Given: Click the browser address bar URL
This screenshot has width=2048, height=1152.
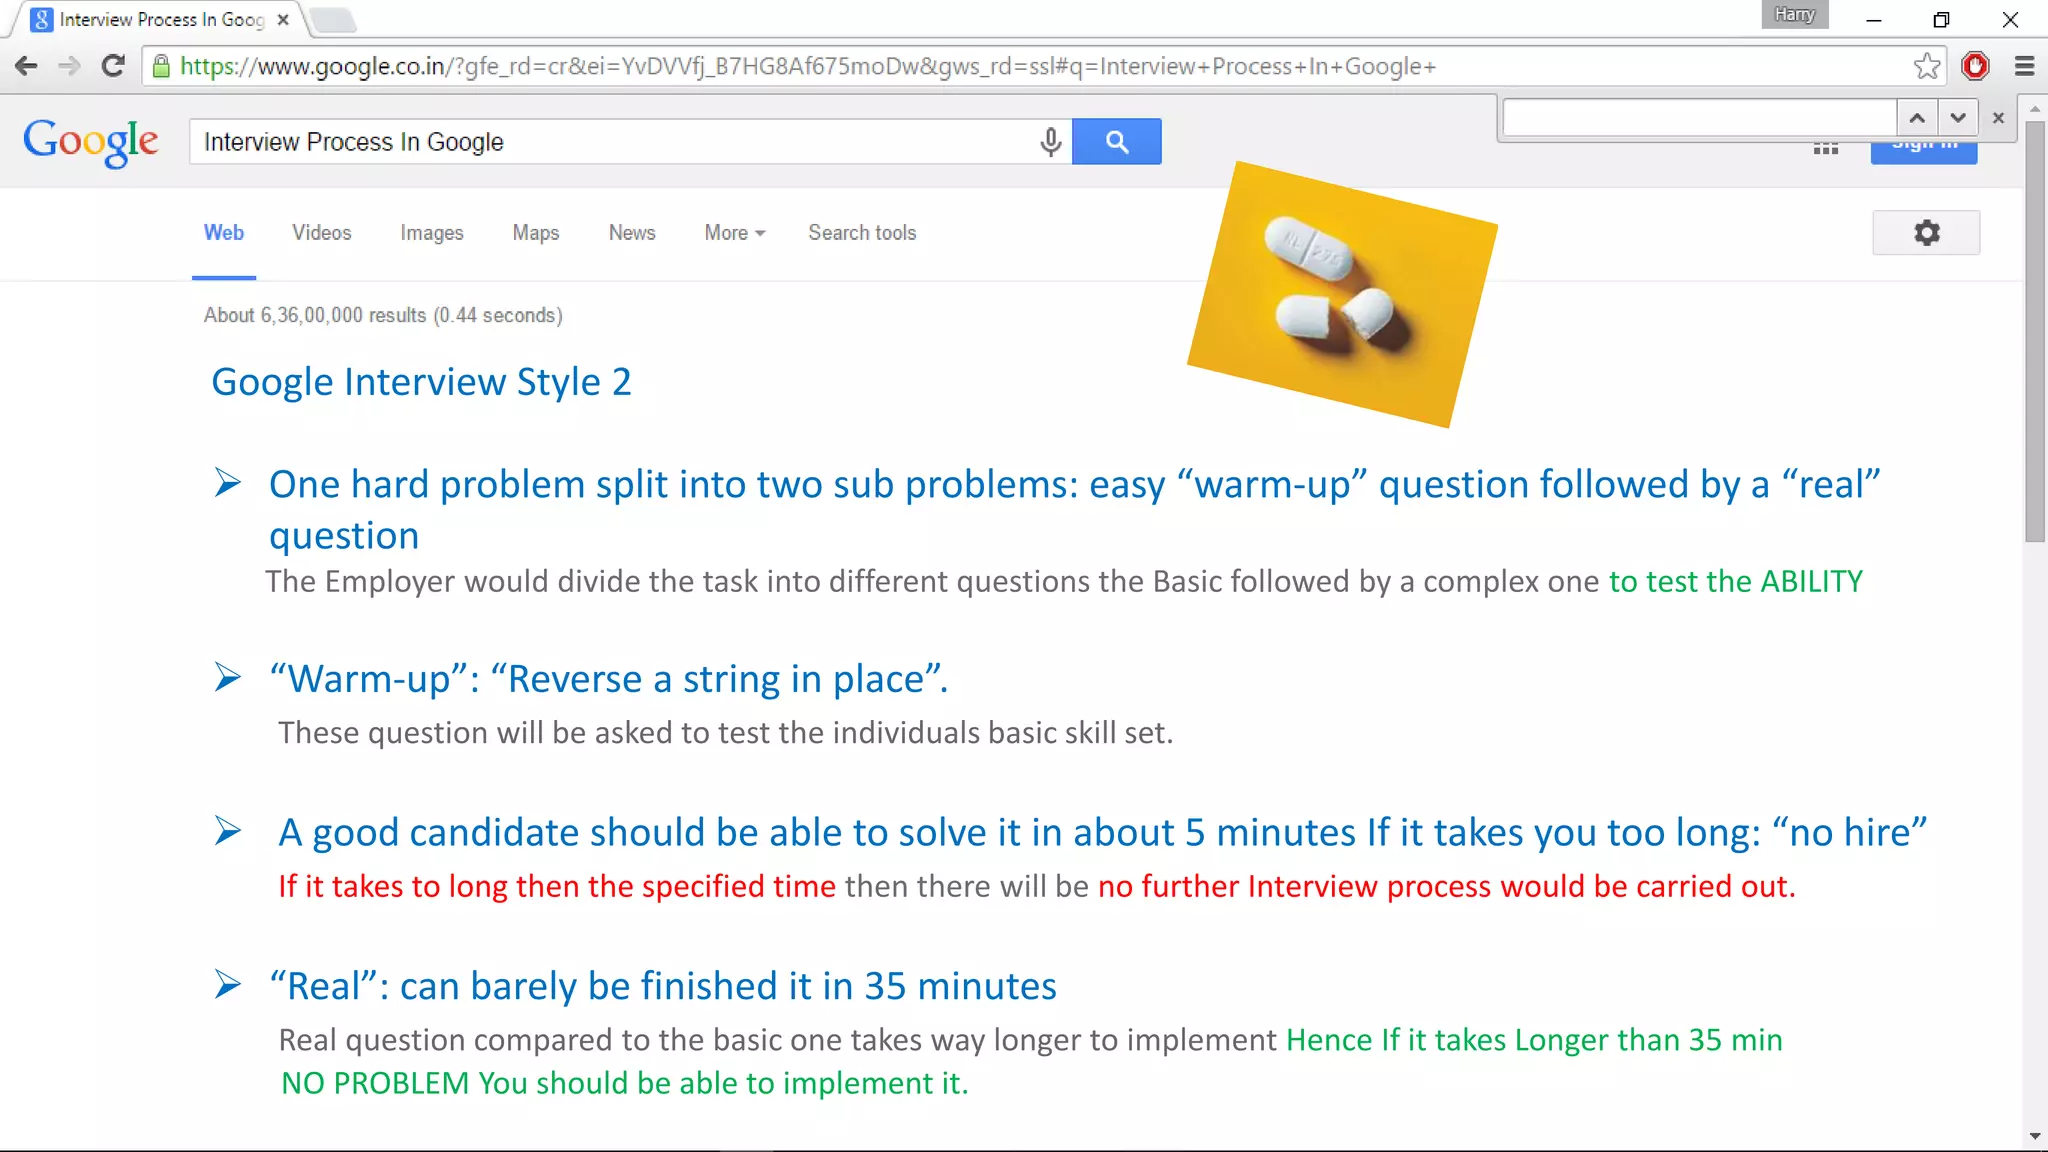Looking at the screenshot, I should [808, 66].
